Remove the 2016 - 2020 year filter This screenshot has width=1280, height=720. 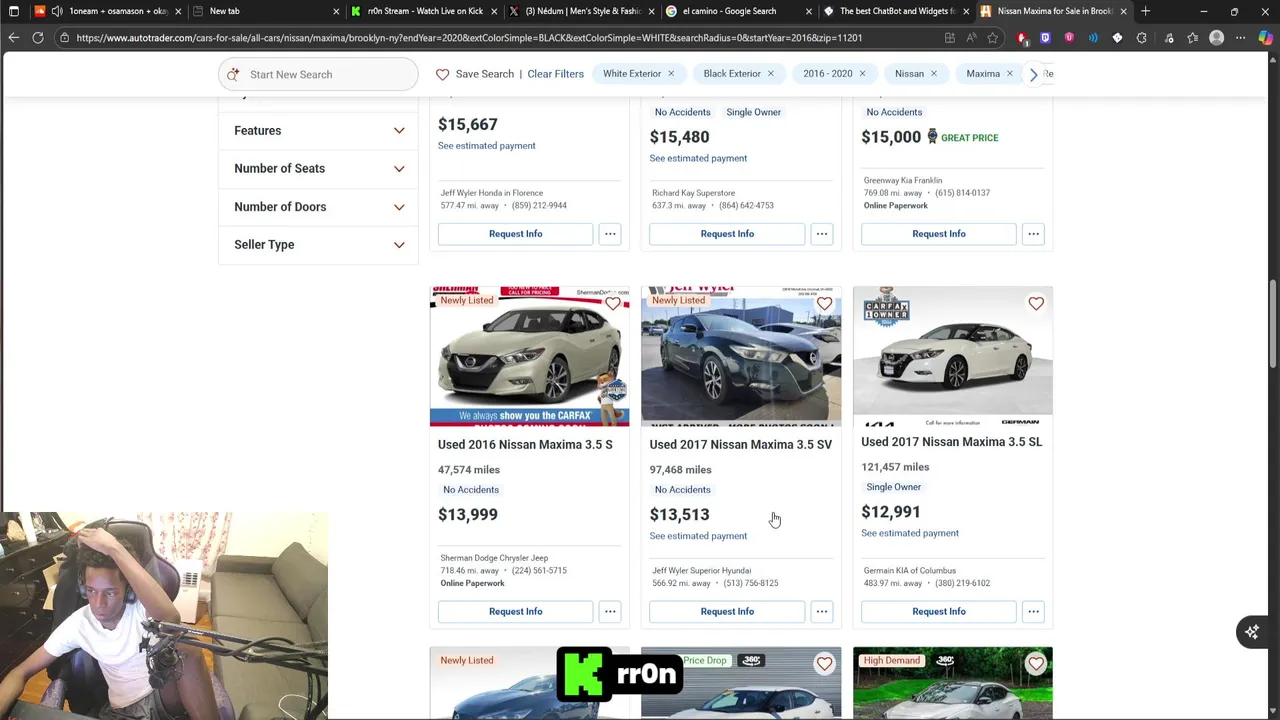862,74
